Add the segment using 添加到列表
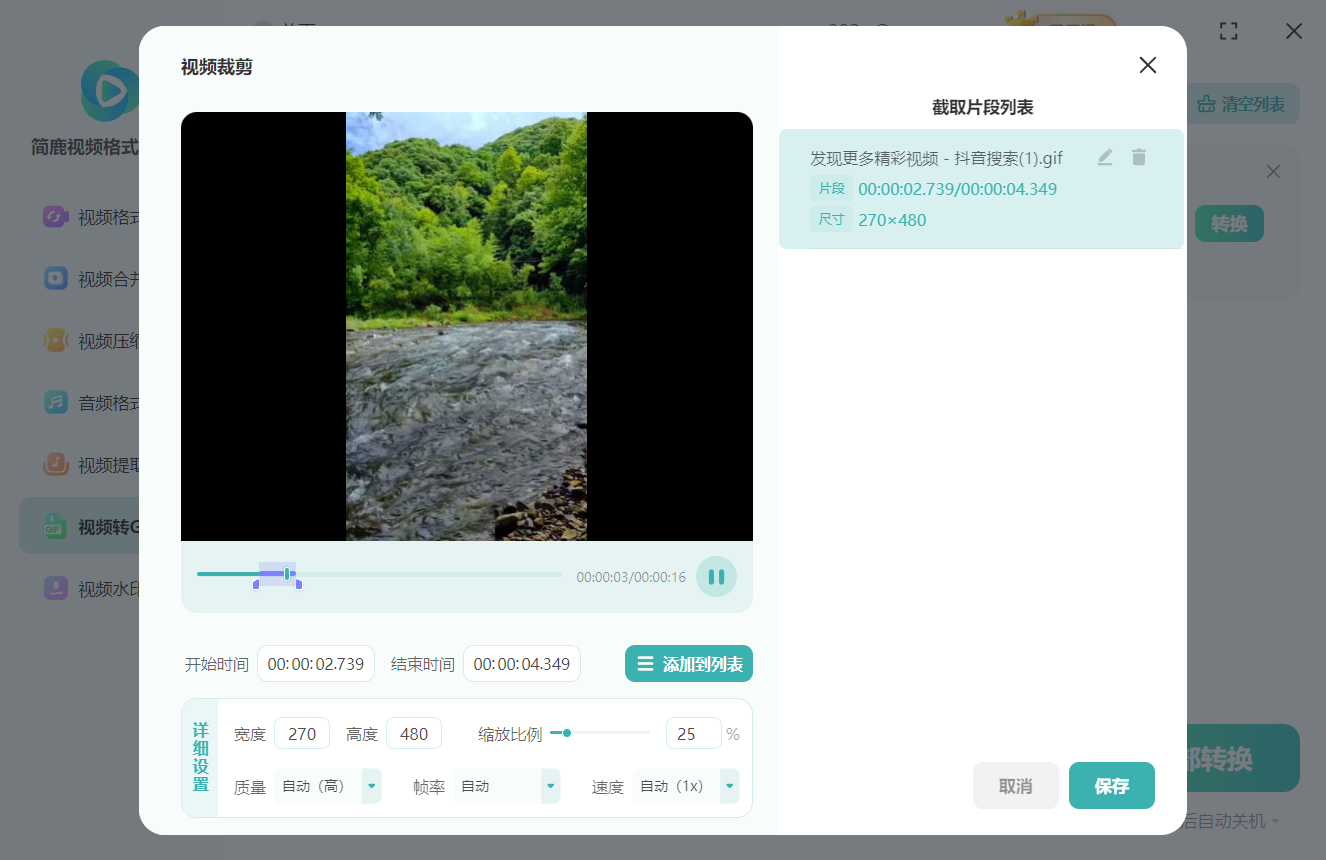 point(689,663)
